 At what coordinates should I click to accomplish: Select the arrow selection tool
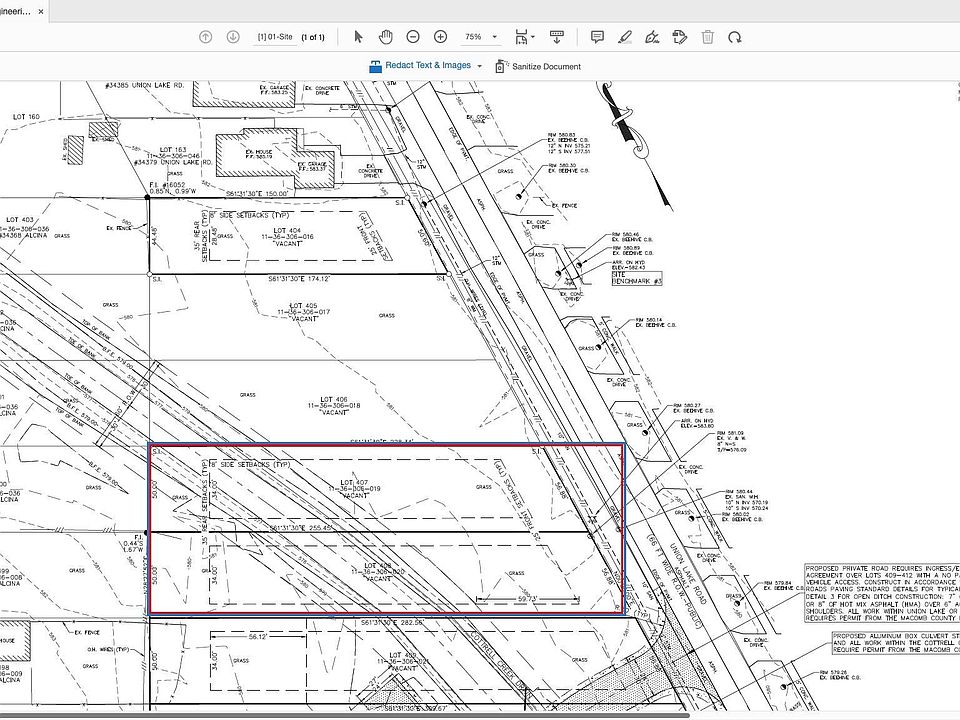pyautogui.click(x=359, y=37)
